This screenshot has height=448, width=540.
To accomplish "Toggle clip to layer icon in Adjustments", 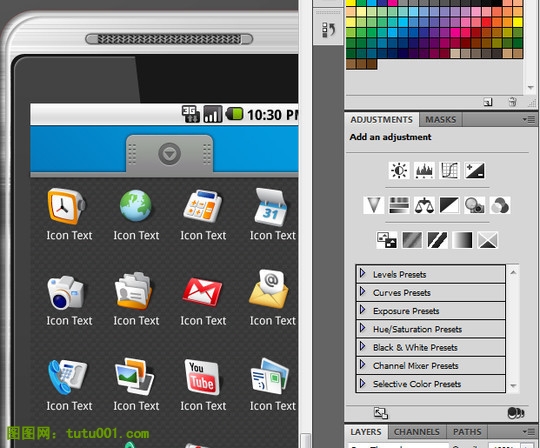I will pos(516,413).
